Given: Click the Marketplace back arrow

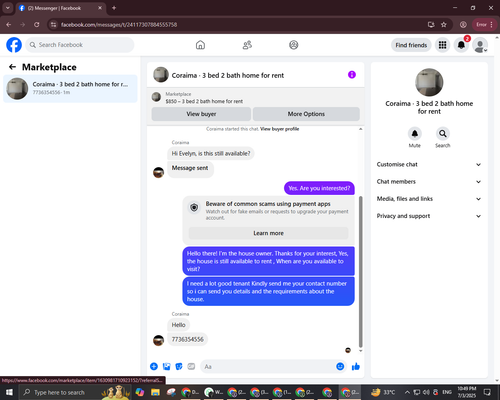Looking at the screenshot, I should pos(12,67).
